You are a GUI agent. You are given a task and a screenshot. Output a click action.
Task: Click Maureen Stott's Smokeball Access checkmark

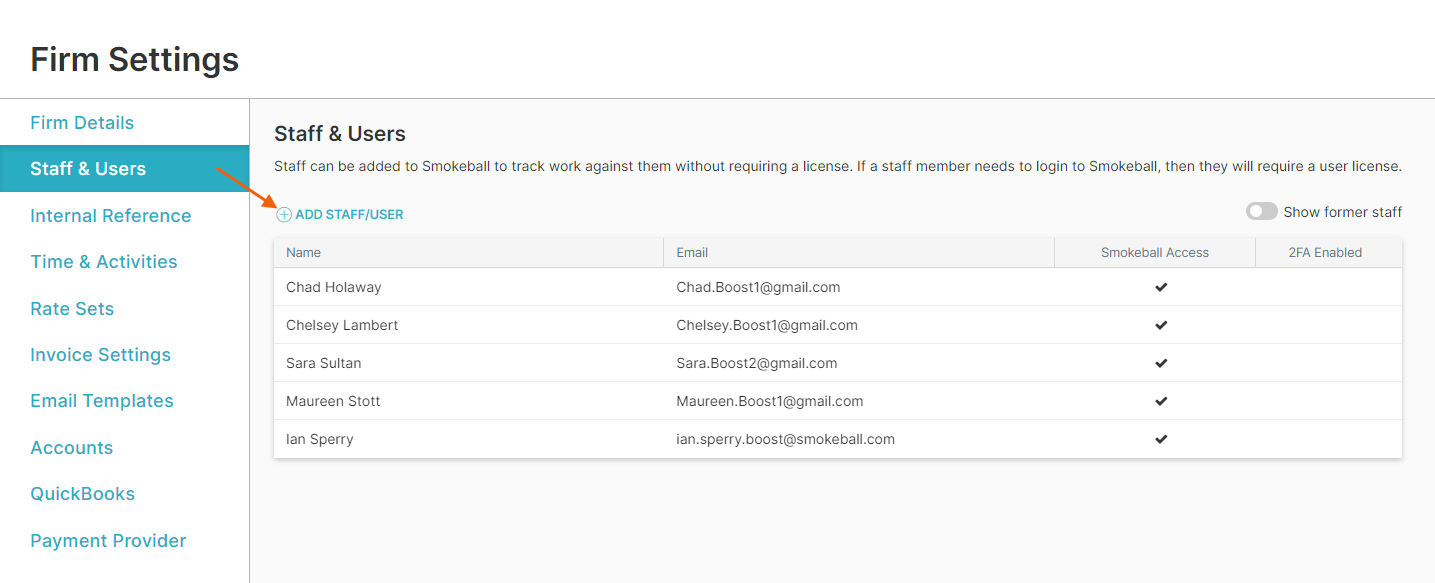tap(1161, 400)
